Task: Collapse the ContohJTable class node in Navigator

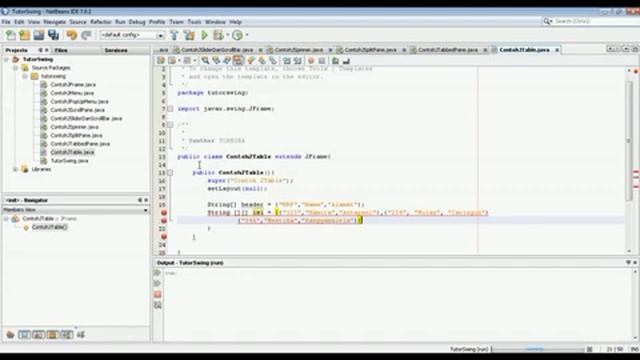Action: coord(7,219)
